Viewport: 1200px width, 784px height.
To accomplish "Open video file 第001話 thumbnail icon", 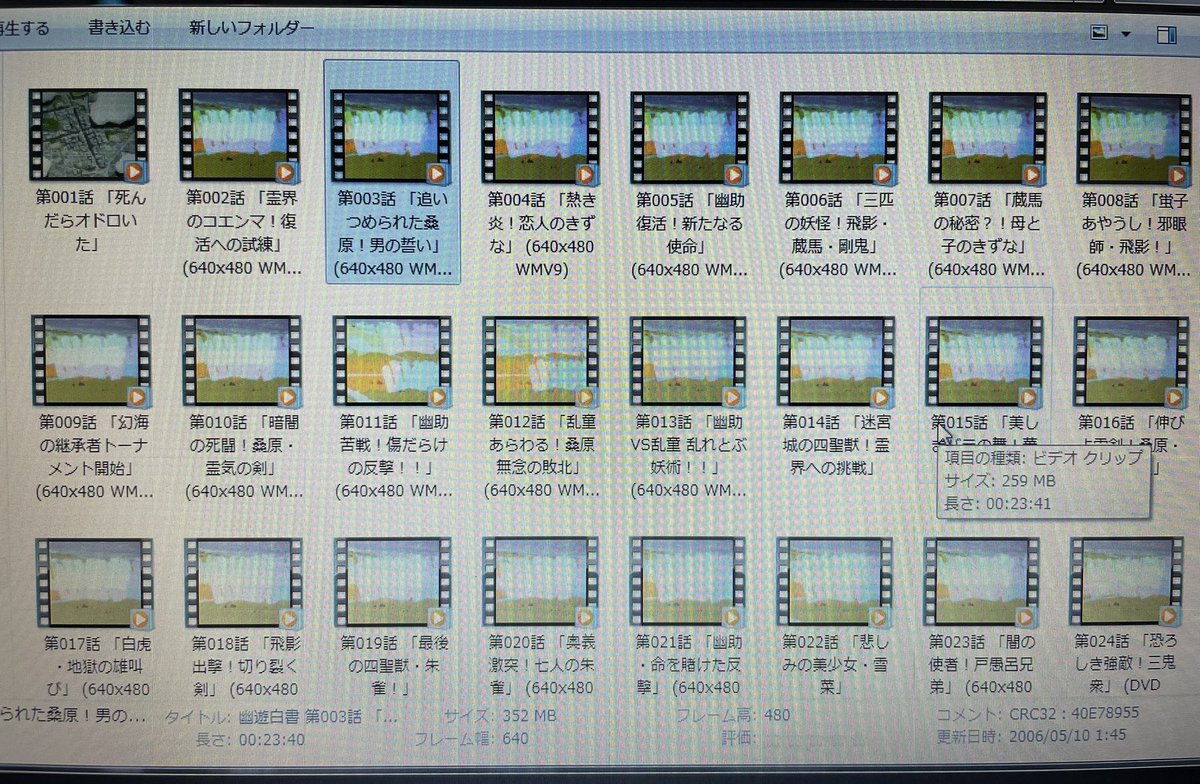I will click(88, 135).
